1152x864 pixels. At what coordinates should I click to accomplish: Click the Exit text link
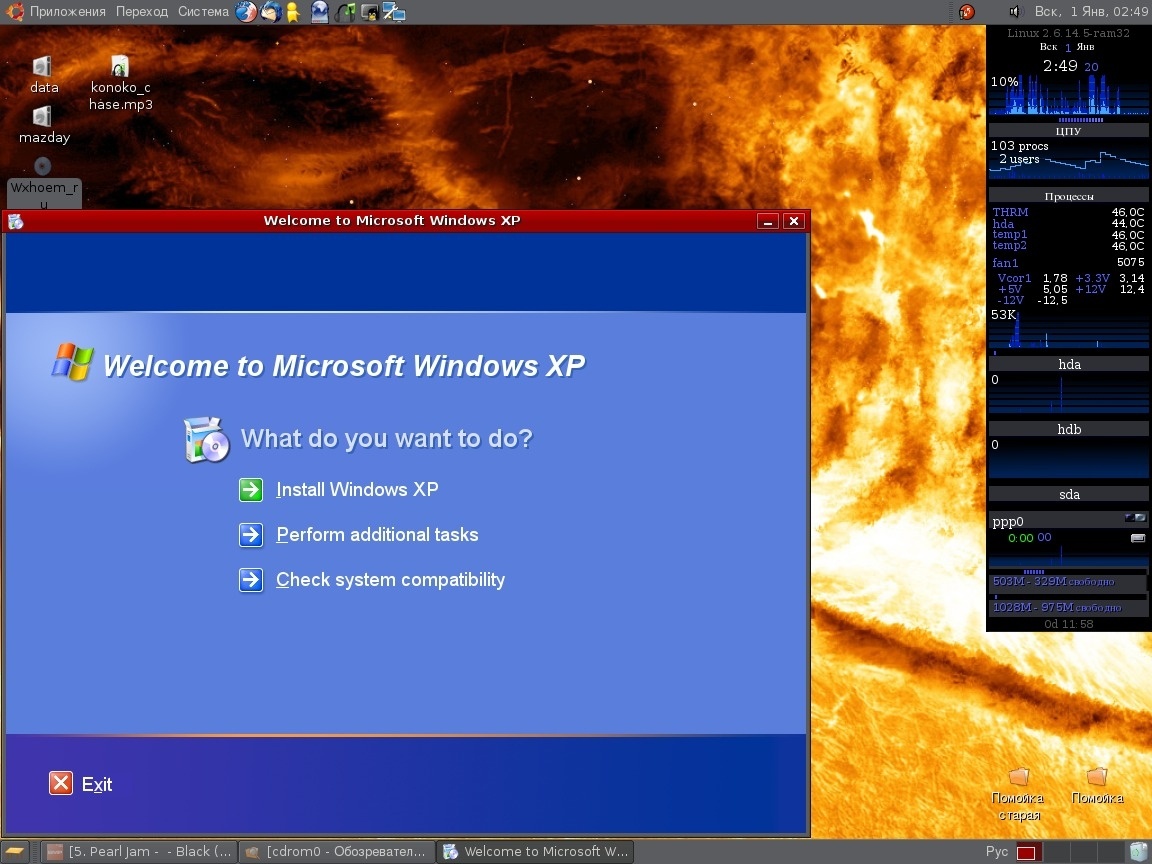click(97, 785)
